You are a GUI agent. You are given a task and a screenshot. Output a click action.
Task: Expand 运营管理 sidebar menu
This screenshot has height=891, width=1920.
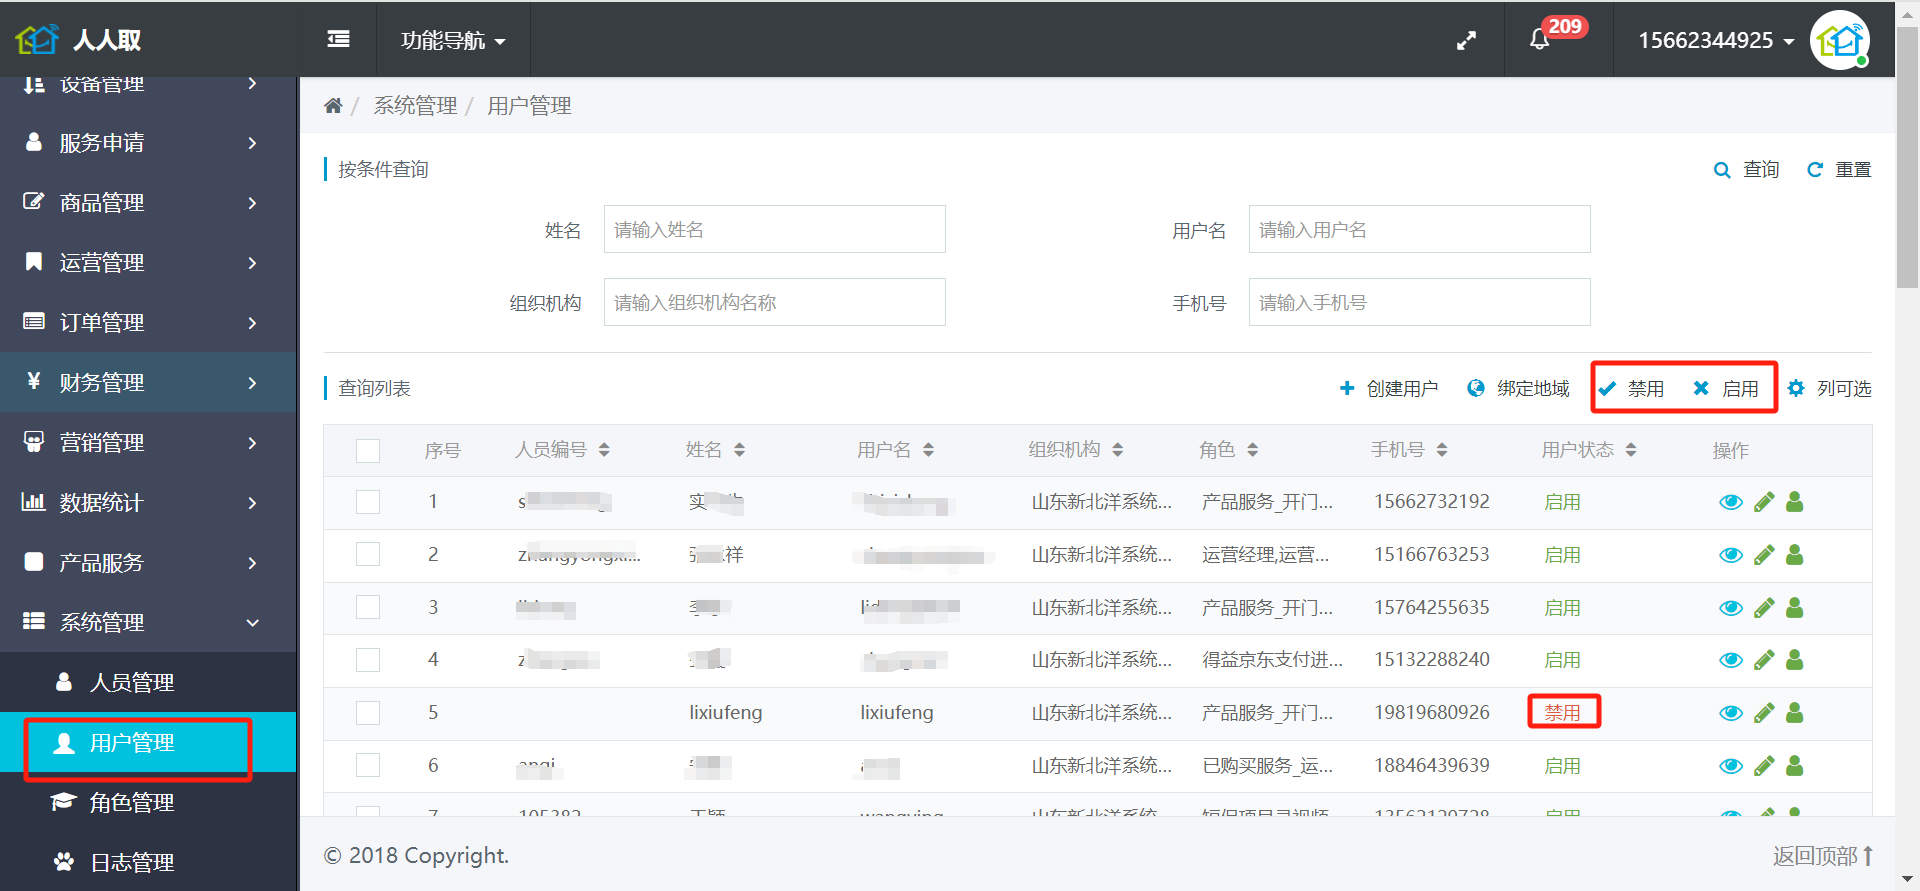tap(148, 262)
